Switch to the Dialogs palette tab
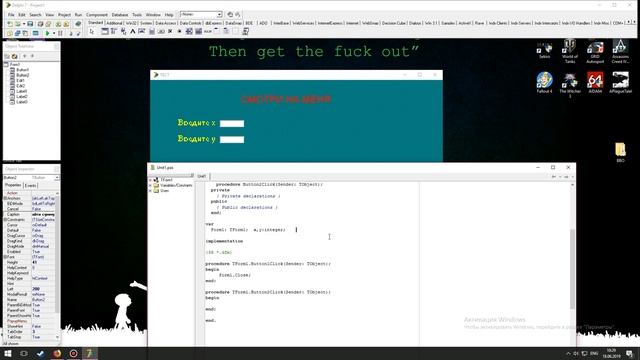Viewport: 640px width, 360px height. [415, 23]
